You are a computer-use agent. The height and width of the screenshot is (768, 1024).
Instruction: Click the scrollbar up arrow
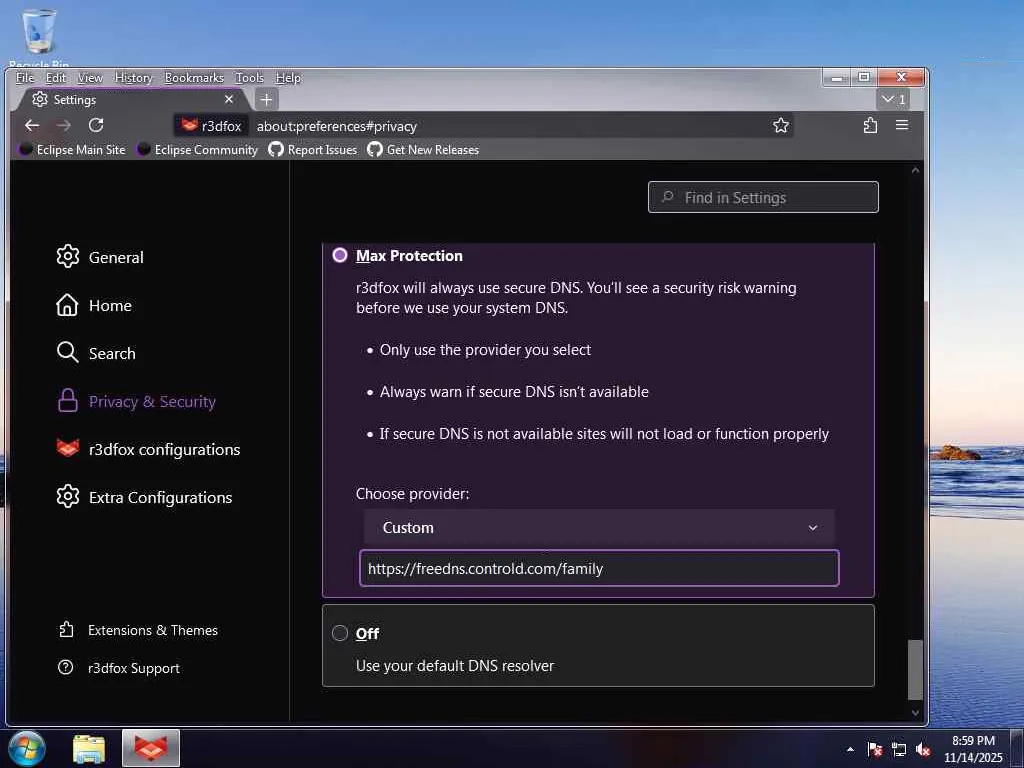click(x=915, y=170)
